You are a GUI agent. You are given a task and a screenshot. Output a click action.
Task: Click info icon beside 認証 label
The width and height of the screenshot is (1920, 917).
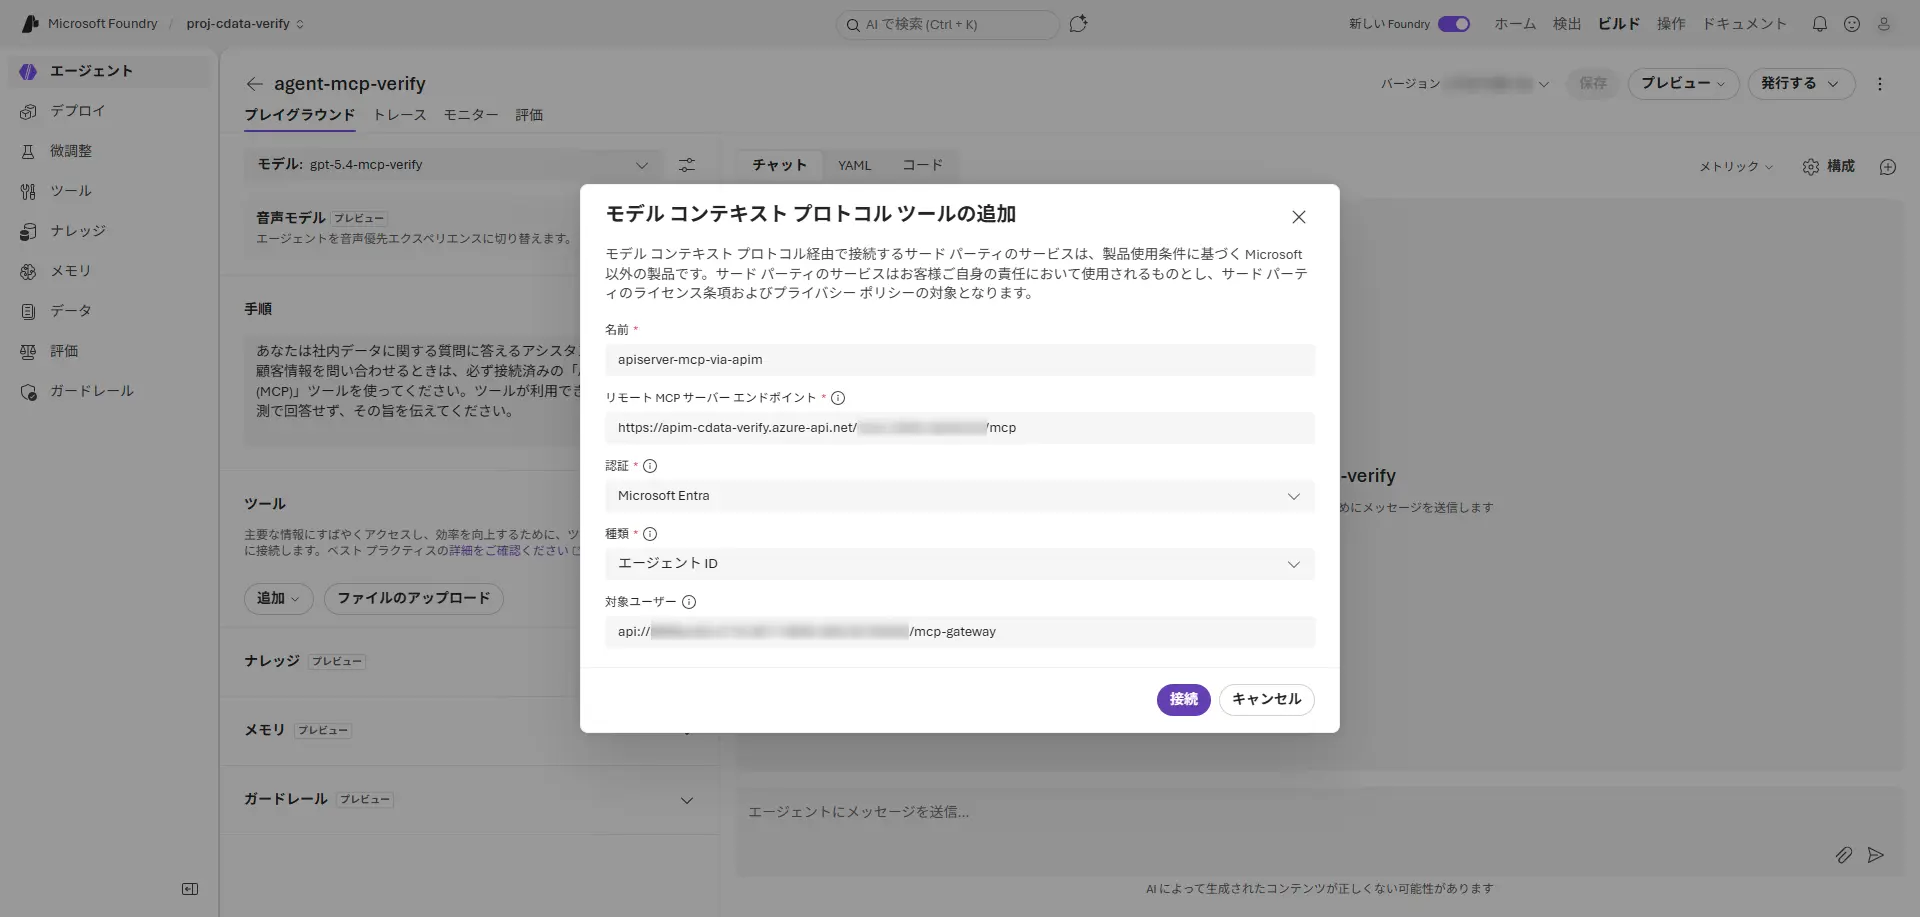tap(650, 466)
